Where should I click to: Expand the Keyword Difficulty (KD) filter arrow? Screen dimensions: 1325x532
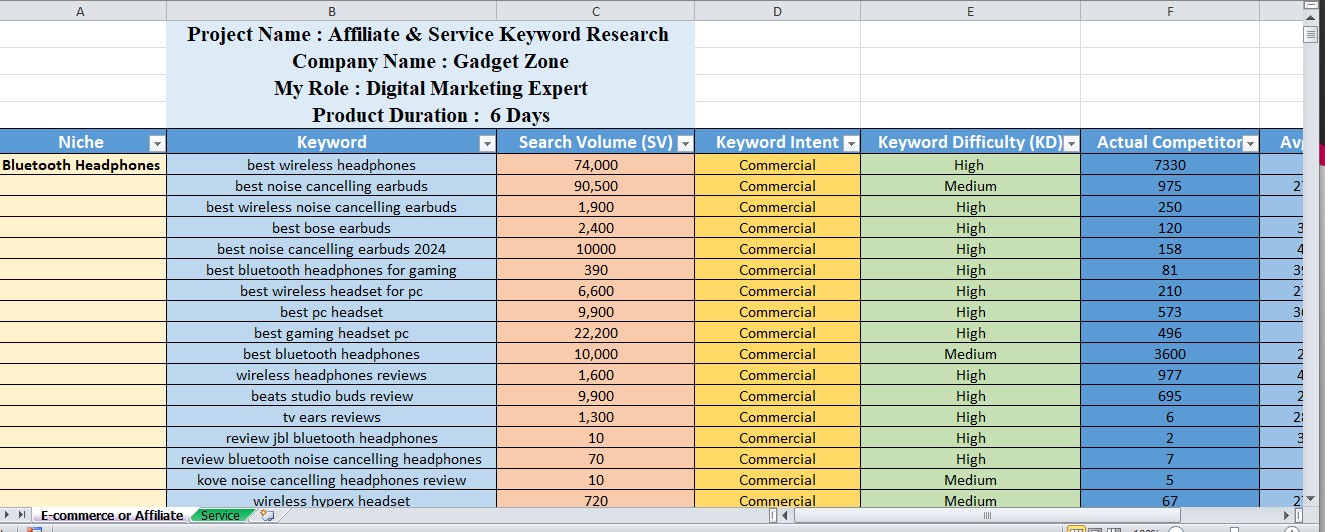[1071, 143]
